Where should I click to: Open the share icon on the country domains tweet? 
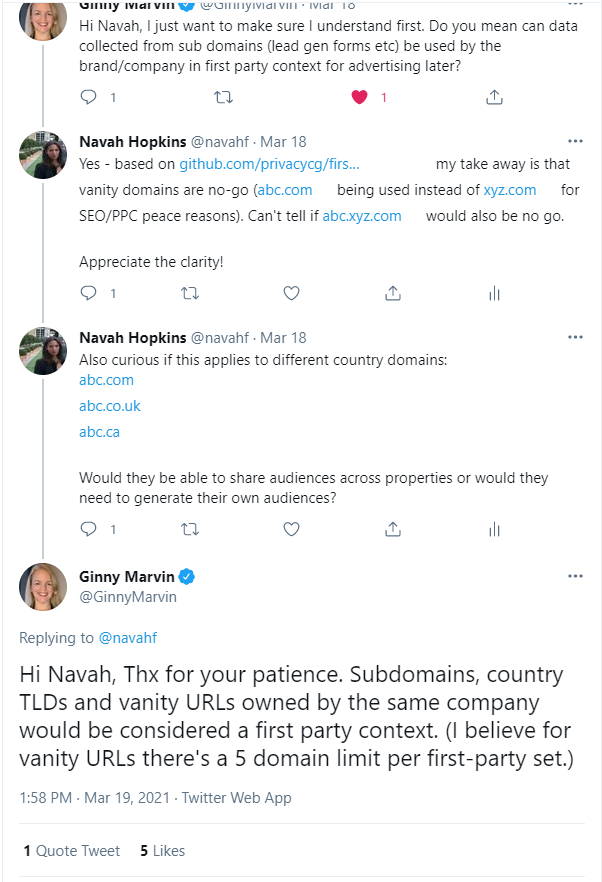point(392,529)
